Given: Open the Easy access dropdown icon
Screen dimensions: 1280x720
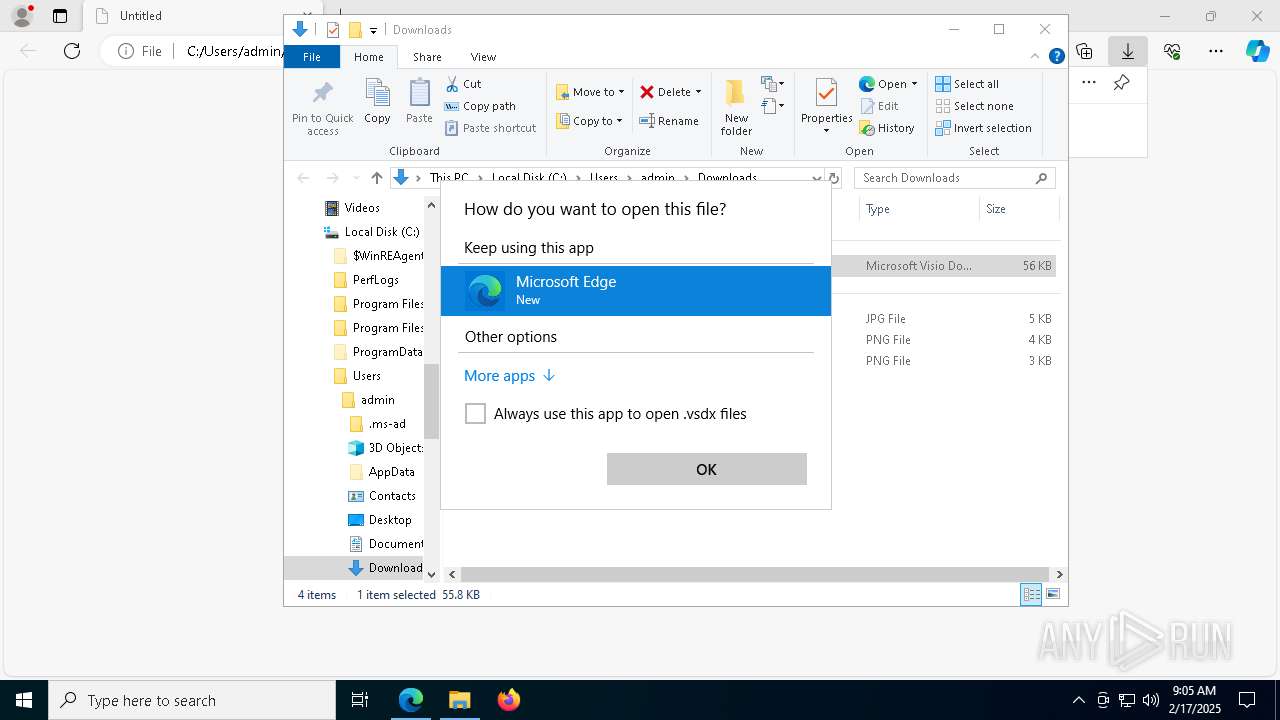Looking at the screenshot, I should [x=772, y=105].
